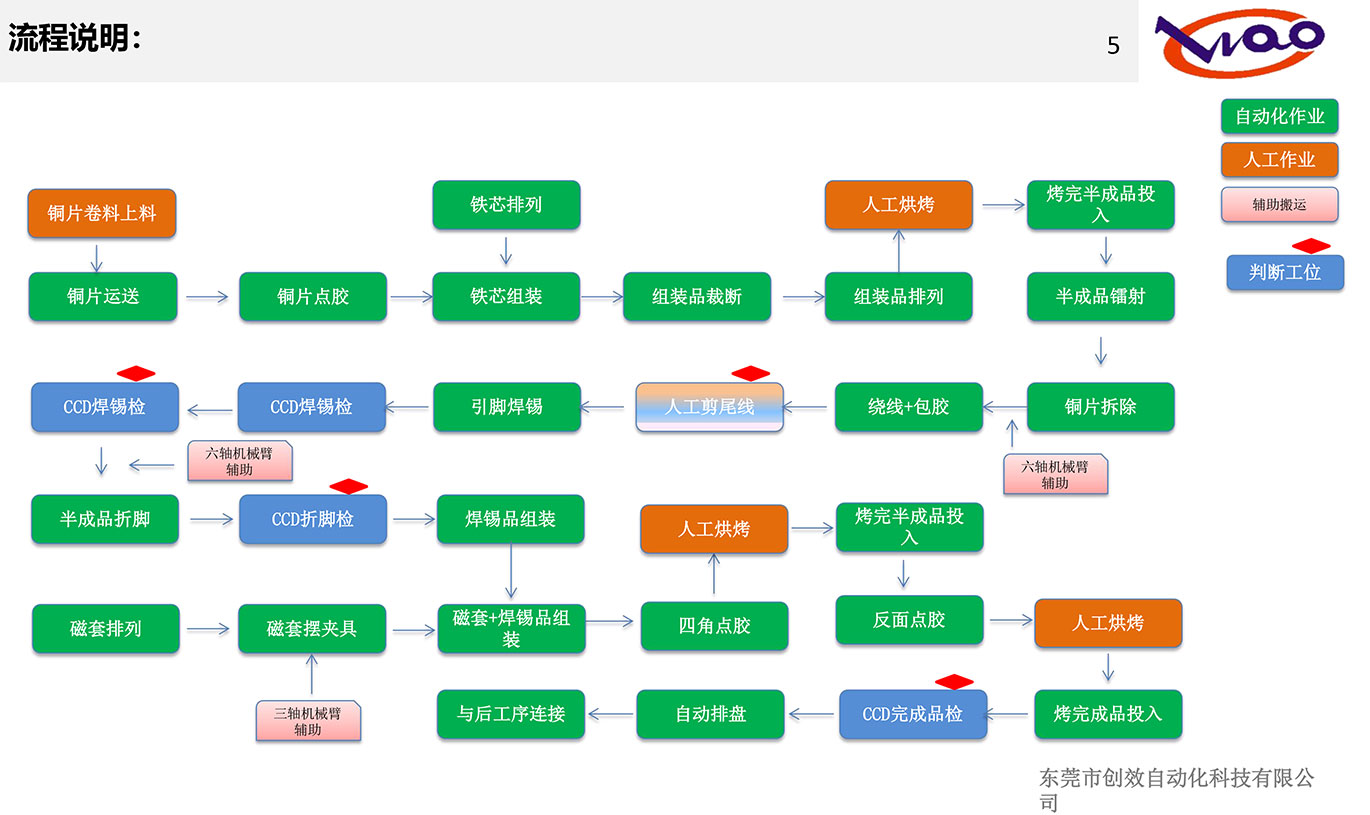The height and width of the screenshot is (815, 1370).
Task: Click the 与后工序连接 final step
Action: (510, 714)
